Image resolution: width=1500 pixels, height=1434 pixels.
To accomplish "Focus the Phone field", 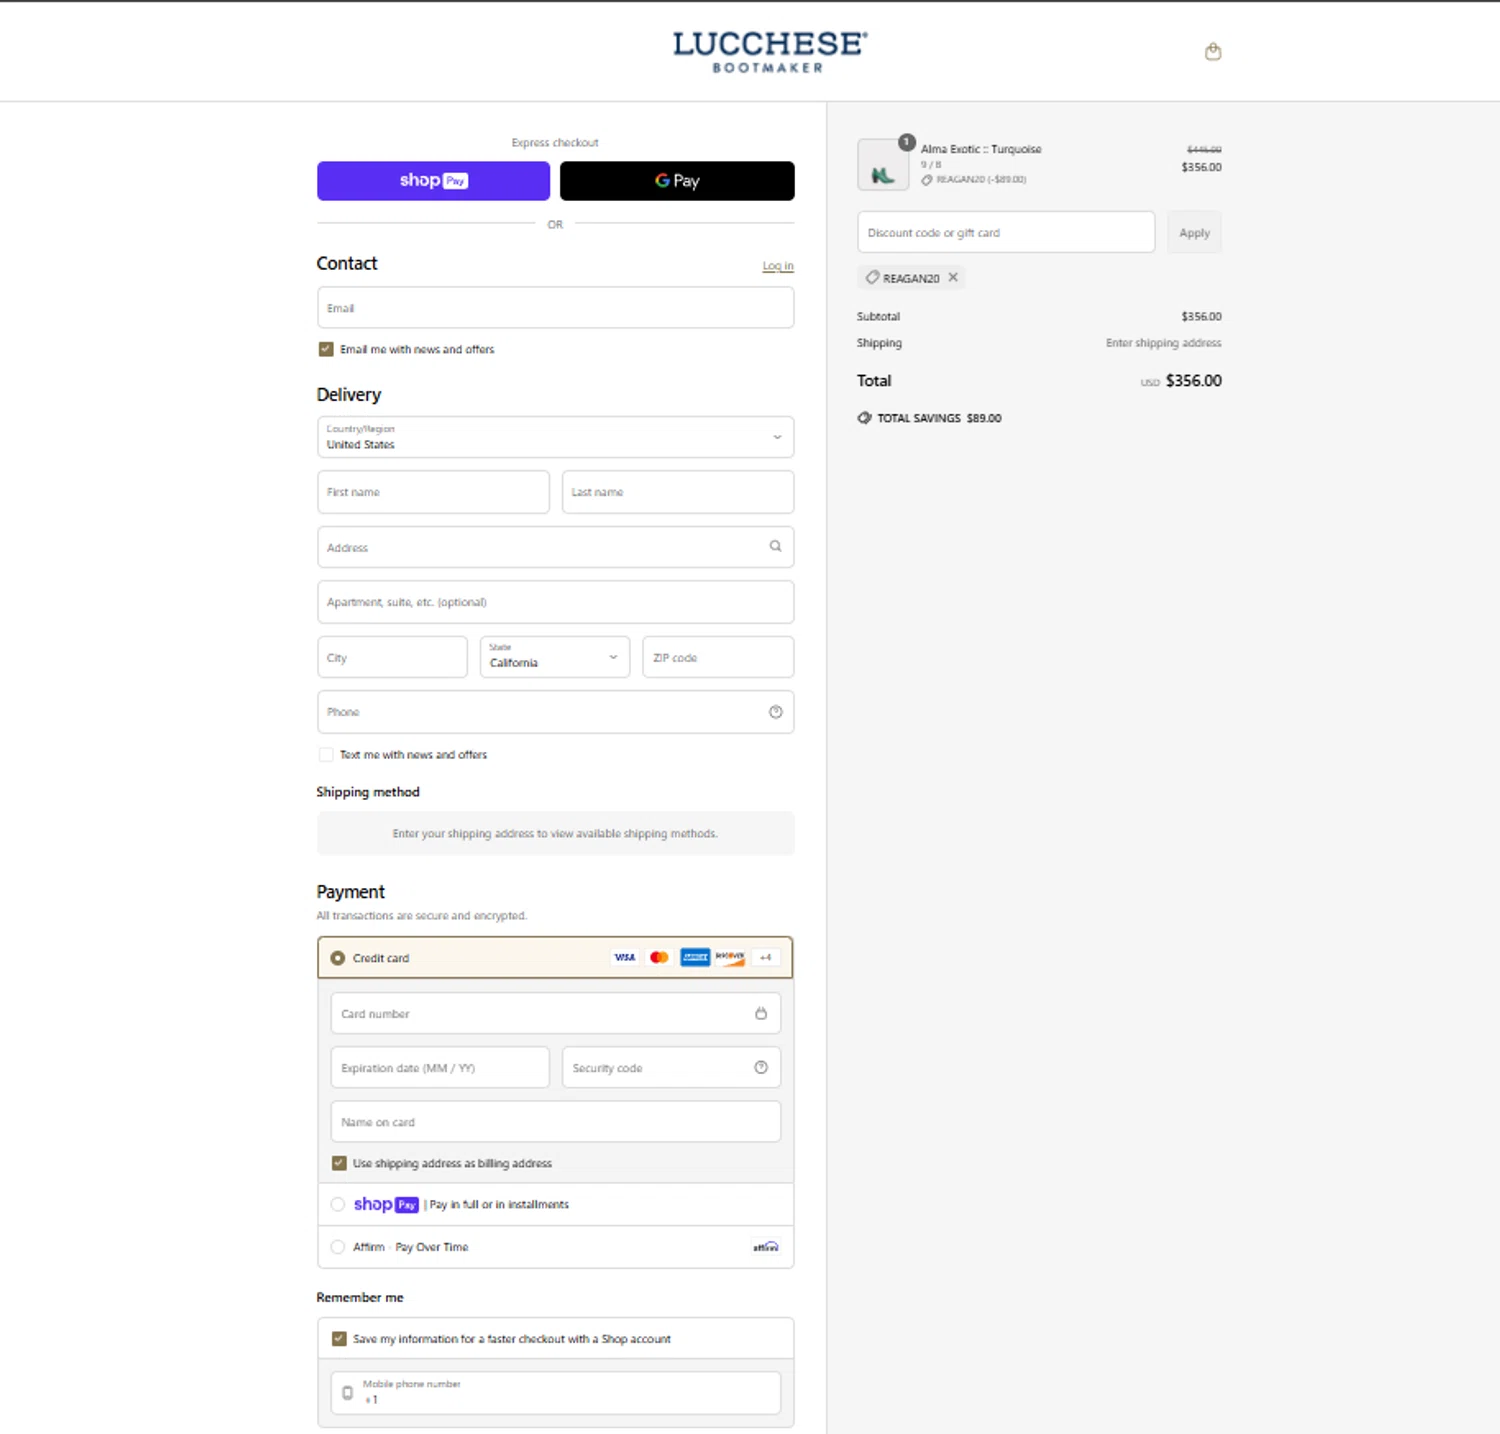I will coord(555,712).
